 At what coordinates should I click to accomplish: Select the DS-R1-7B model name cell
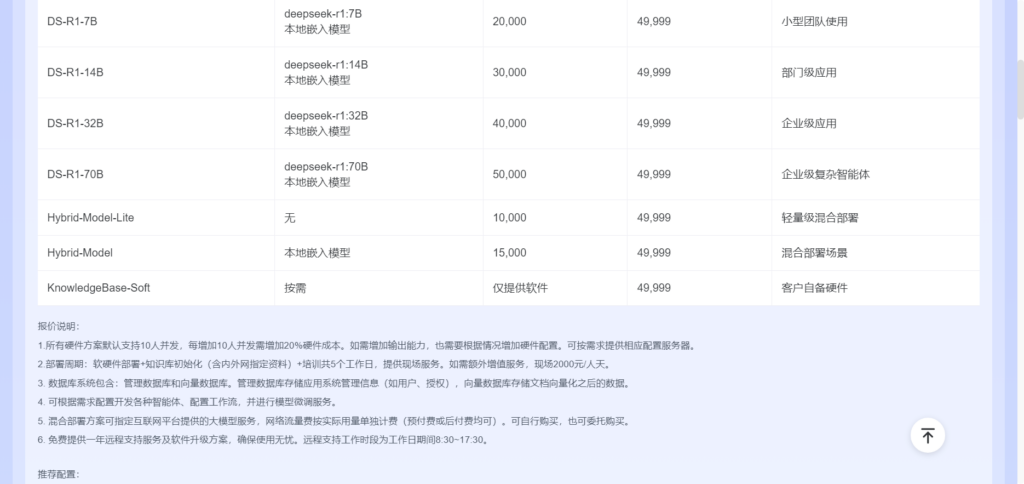point(156,22)
